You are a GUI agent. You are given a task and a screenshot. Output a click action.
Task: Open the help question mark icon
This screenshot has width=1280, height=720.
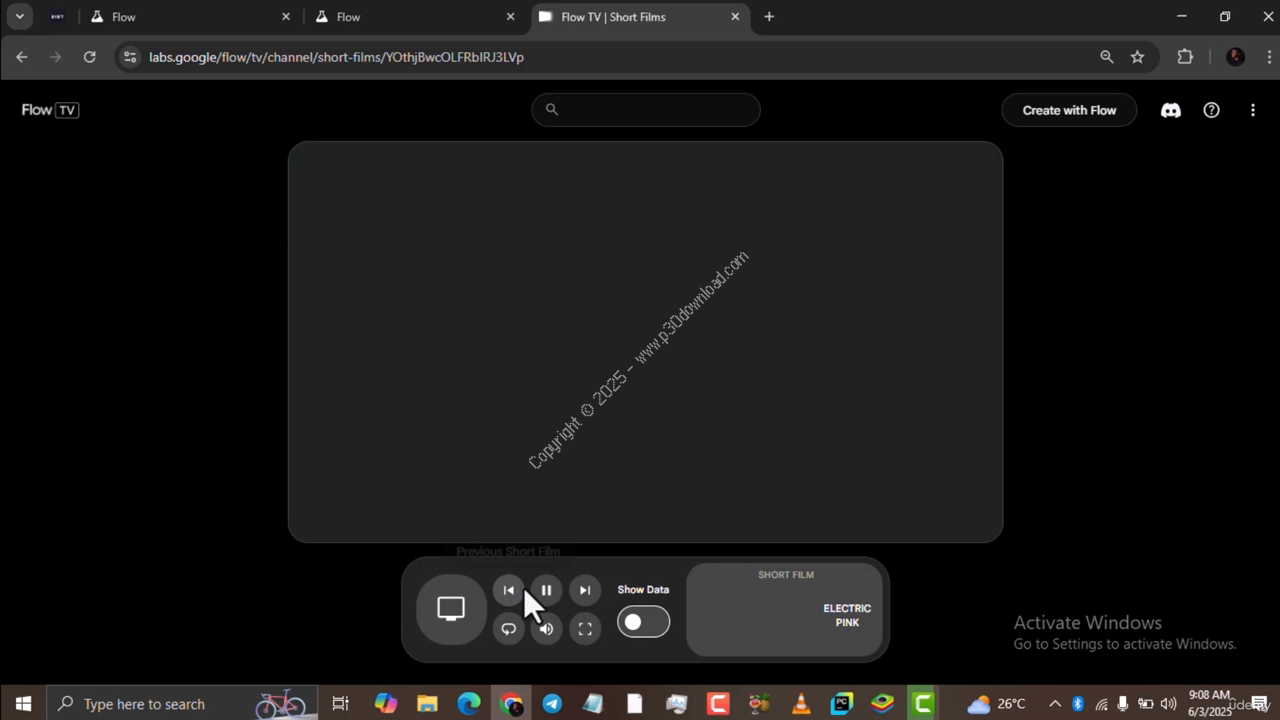coord(1211,110)
